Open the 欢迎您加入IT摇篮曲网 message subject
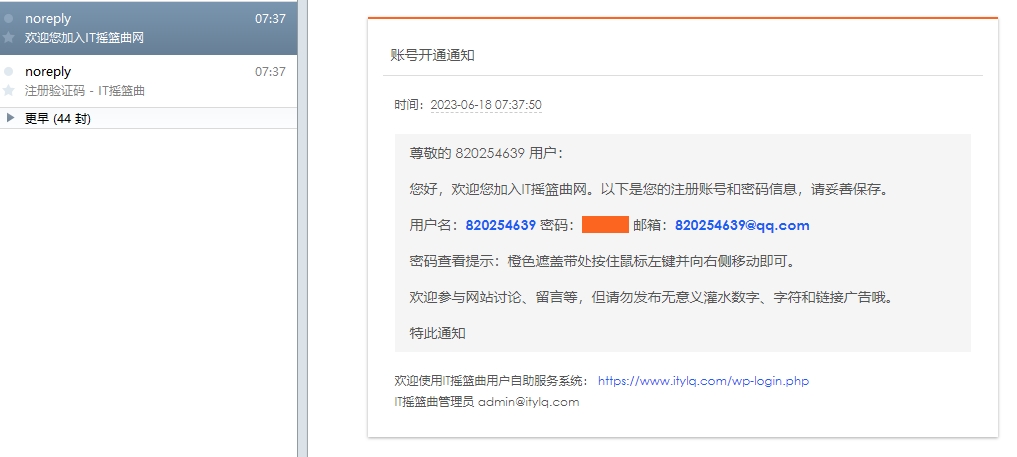 point(85,37)
